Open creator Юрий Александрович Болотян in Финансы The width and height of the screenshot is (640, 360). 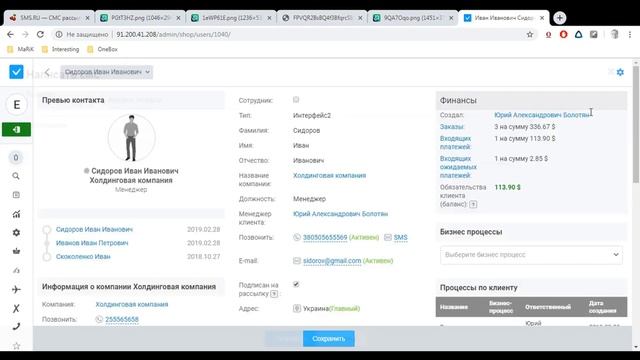coord(542,115)
